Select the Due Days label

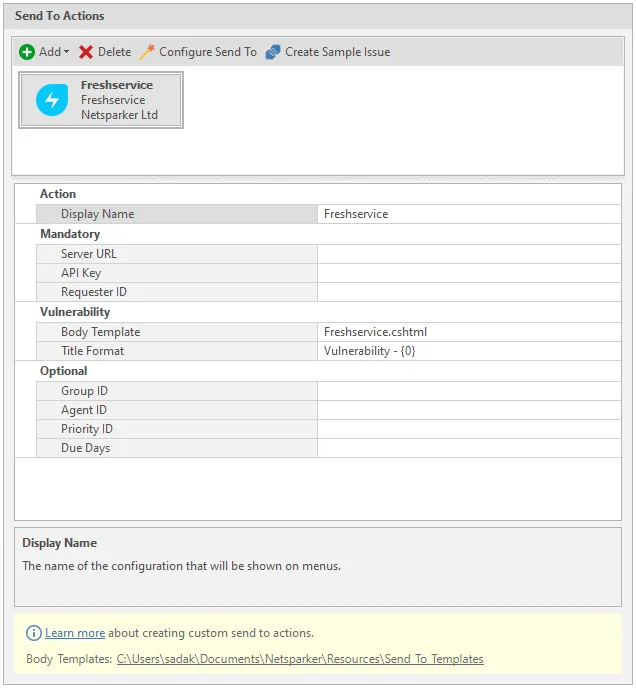(86, 448)
